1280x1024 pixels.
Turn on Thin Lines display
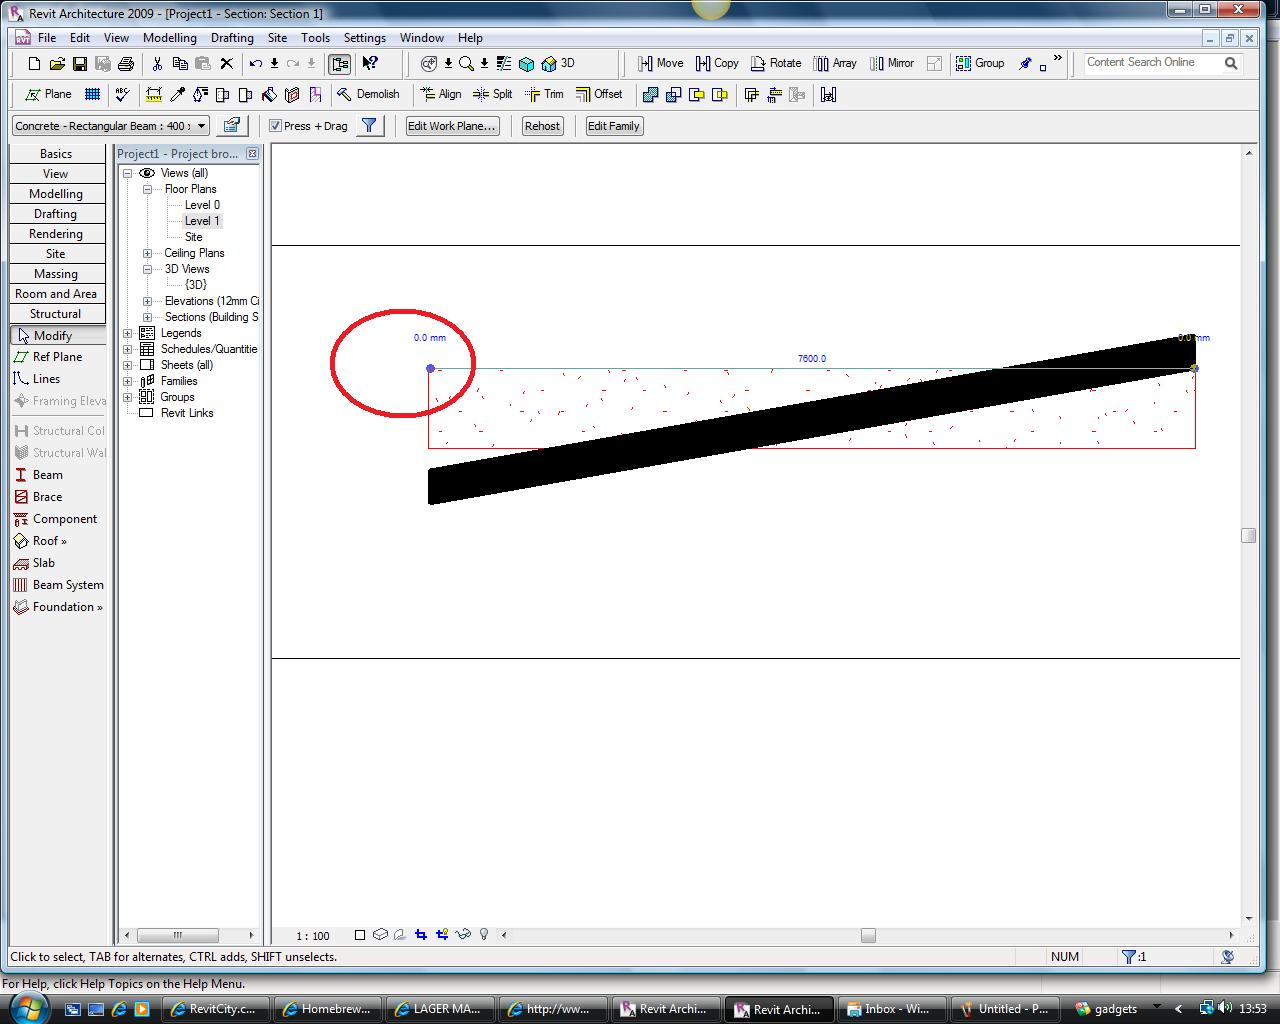pyautogui.click(x=503, y=63)
